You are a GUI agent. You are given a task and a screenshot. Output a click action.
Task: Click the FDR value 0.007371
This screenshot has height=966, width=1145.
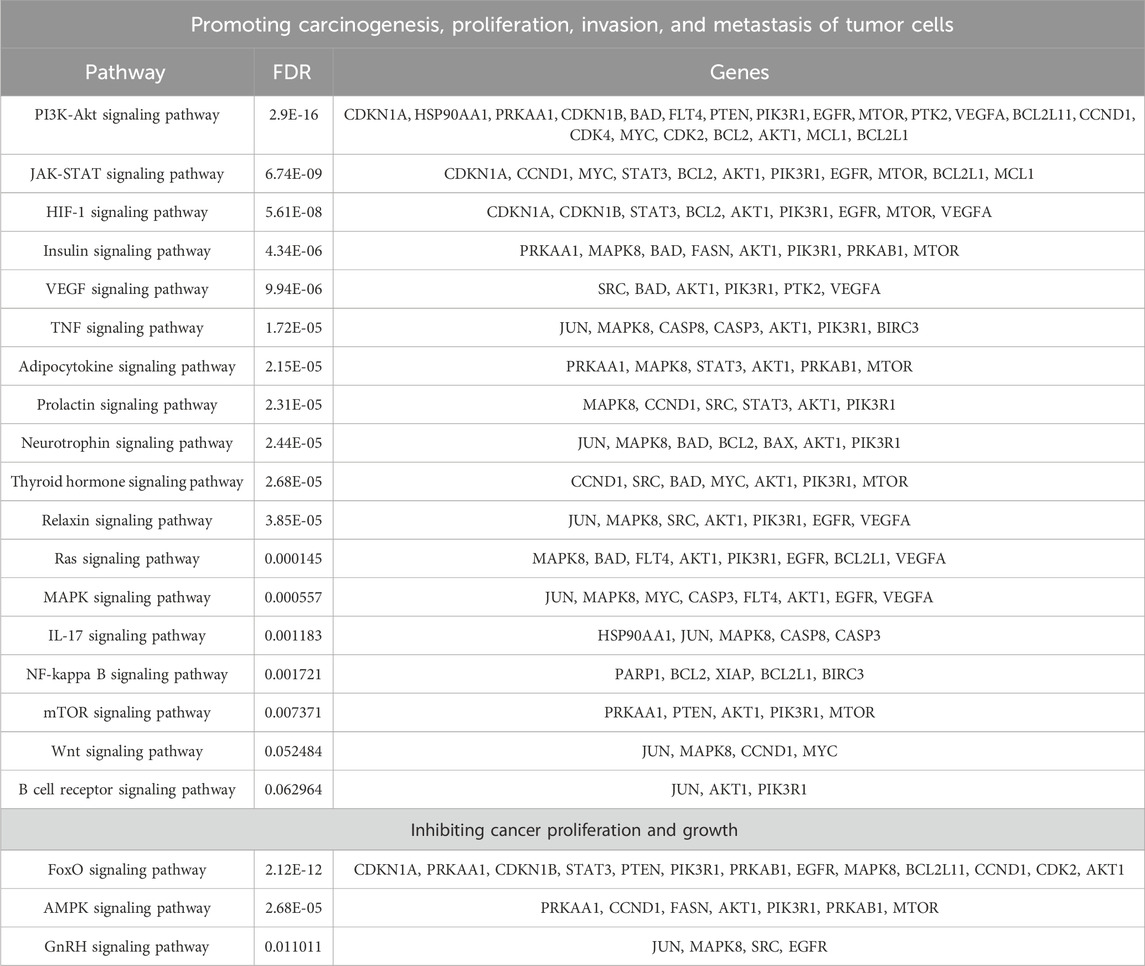(294, 713)
